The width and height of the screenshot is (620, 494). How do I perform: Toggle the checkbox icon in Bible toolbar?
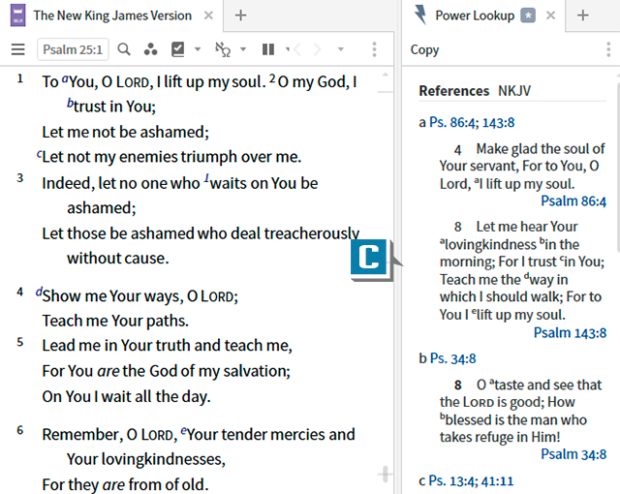[x=178, y=49]
